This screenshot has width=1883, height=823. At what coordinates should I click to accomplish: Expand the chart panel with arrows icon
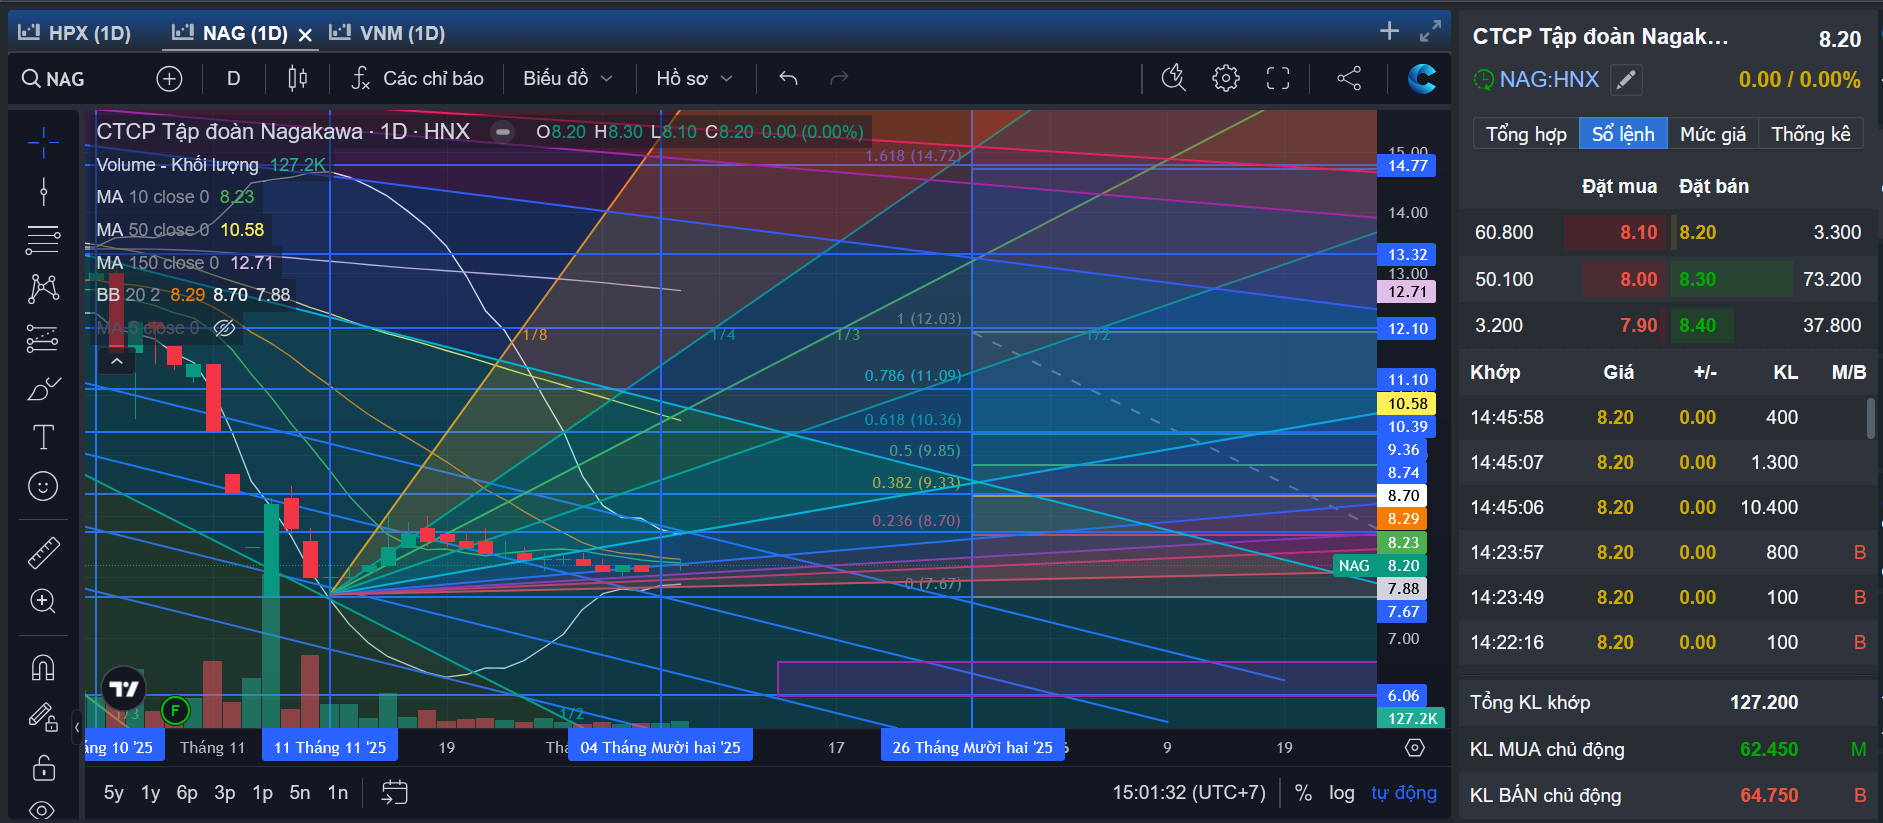[x=1431, y=31]
